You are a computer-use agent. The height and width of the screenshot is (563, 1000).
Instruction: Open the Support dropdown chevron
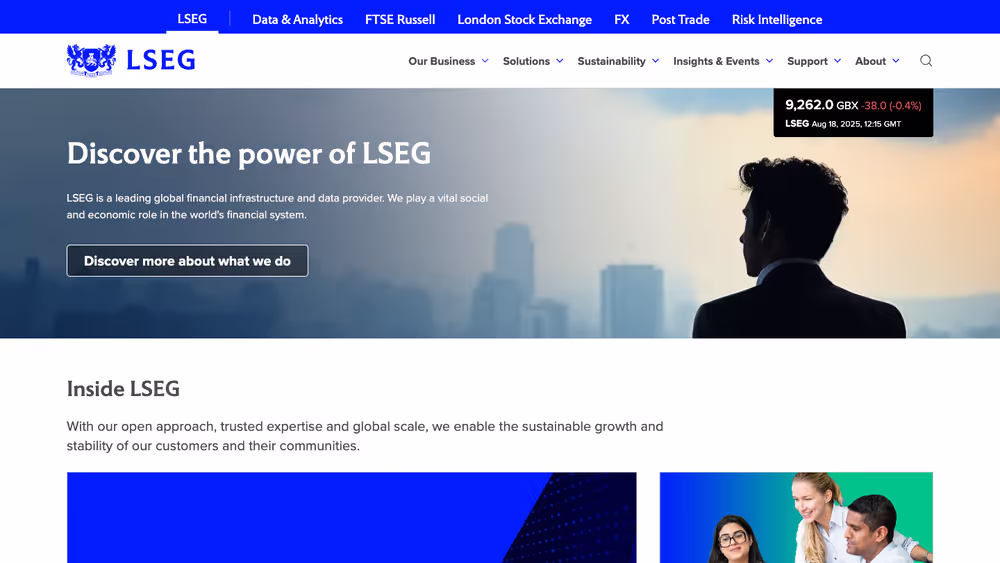tap(837, 61)
